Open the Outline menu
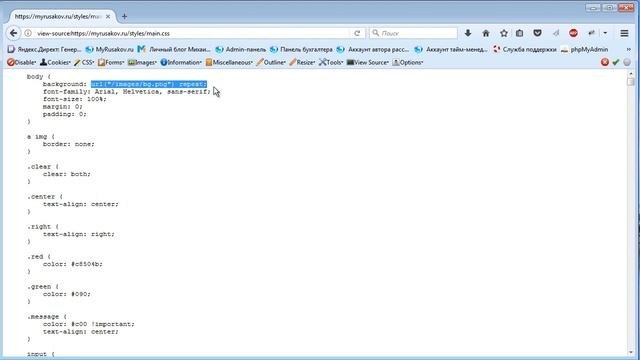Viewport: 640px width, 360px height. [271, 62]
